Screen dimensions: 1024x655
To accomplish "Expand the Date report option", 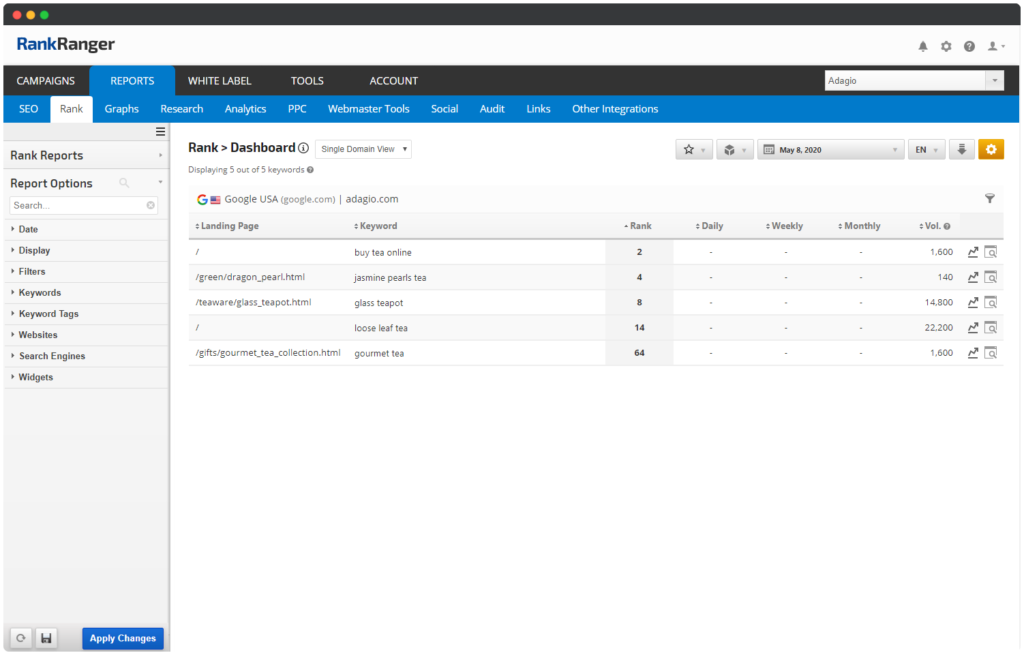I will tap(86, 229).
